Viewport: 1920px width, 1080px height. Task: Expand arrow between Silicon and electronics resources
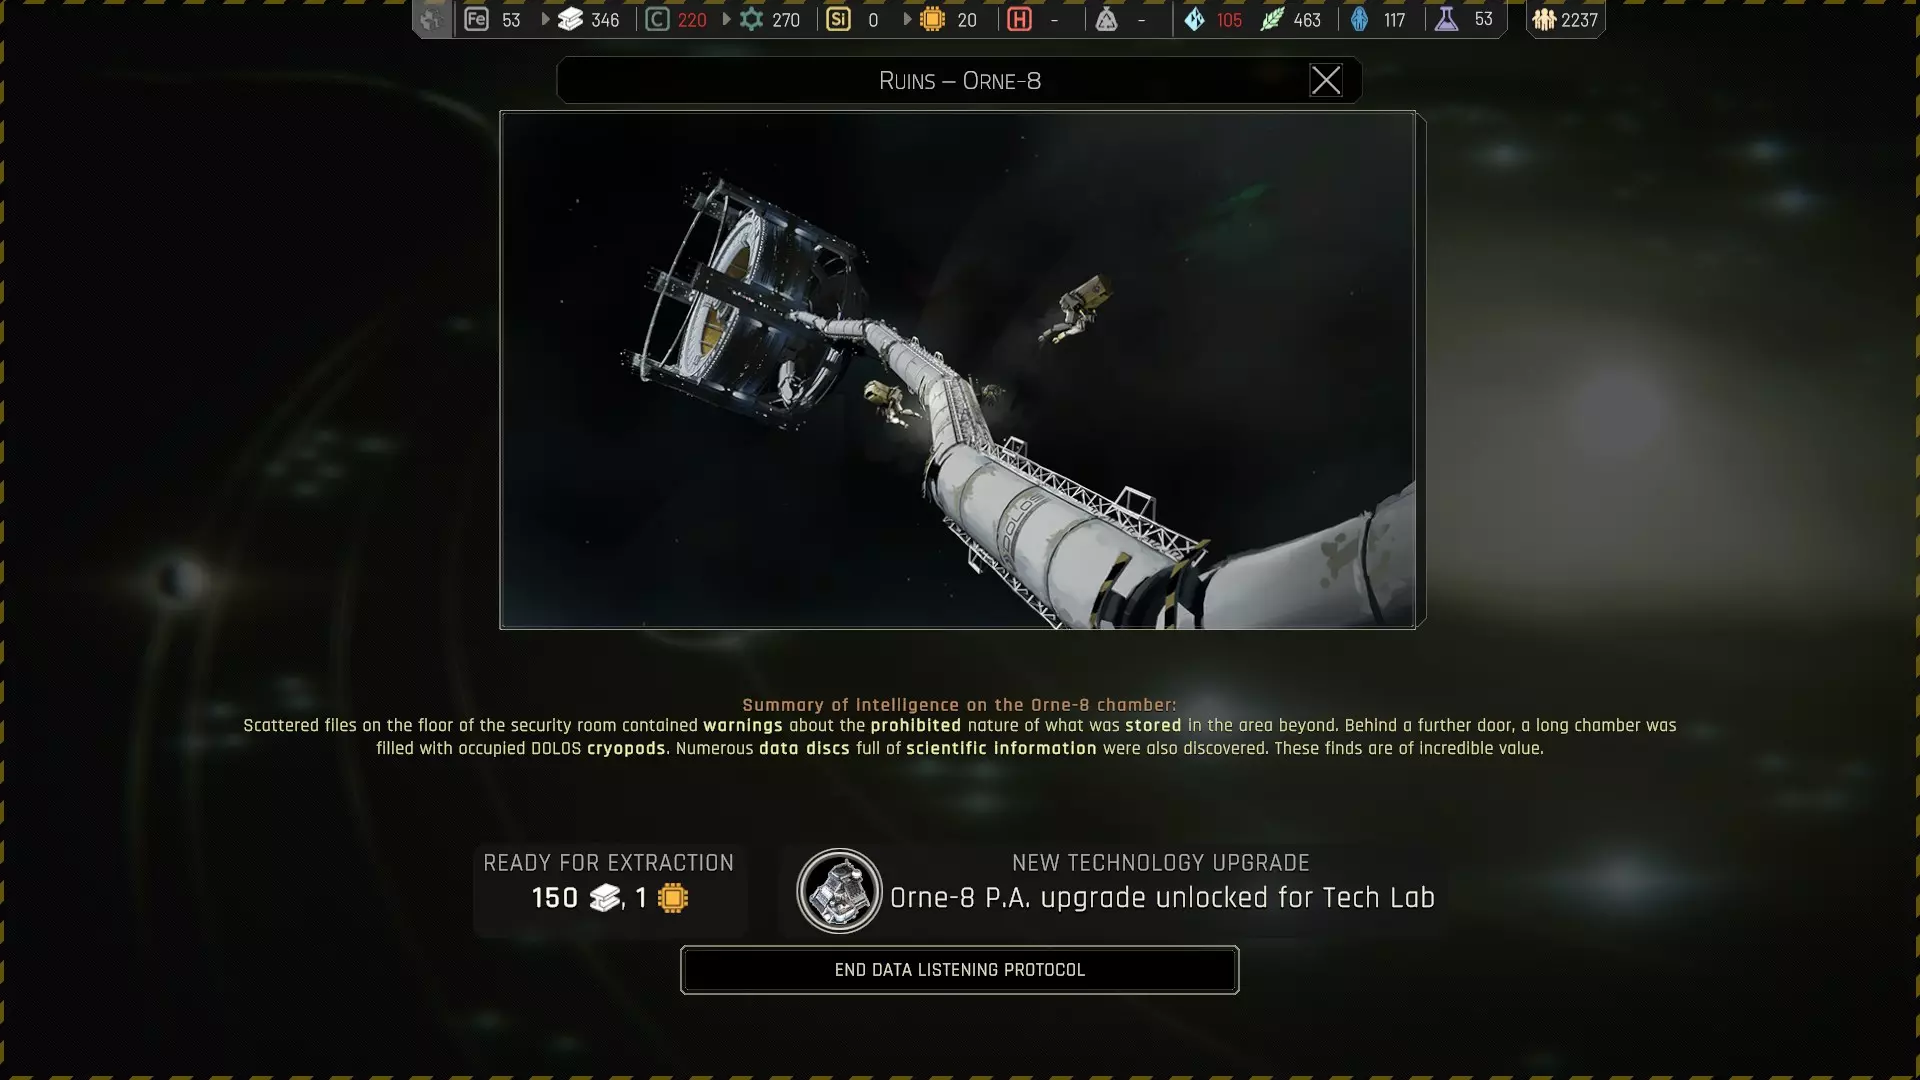(907, 19)
